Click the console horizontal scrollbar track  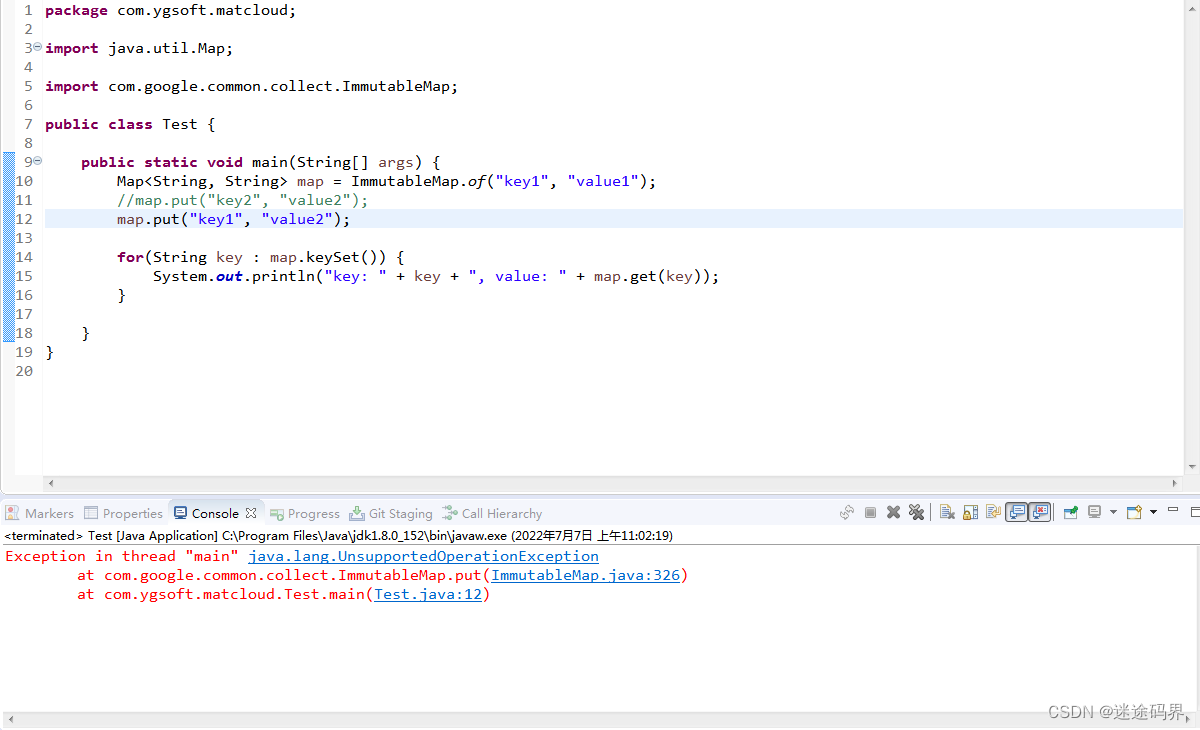pos(600,719)
